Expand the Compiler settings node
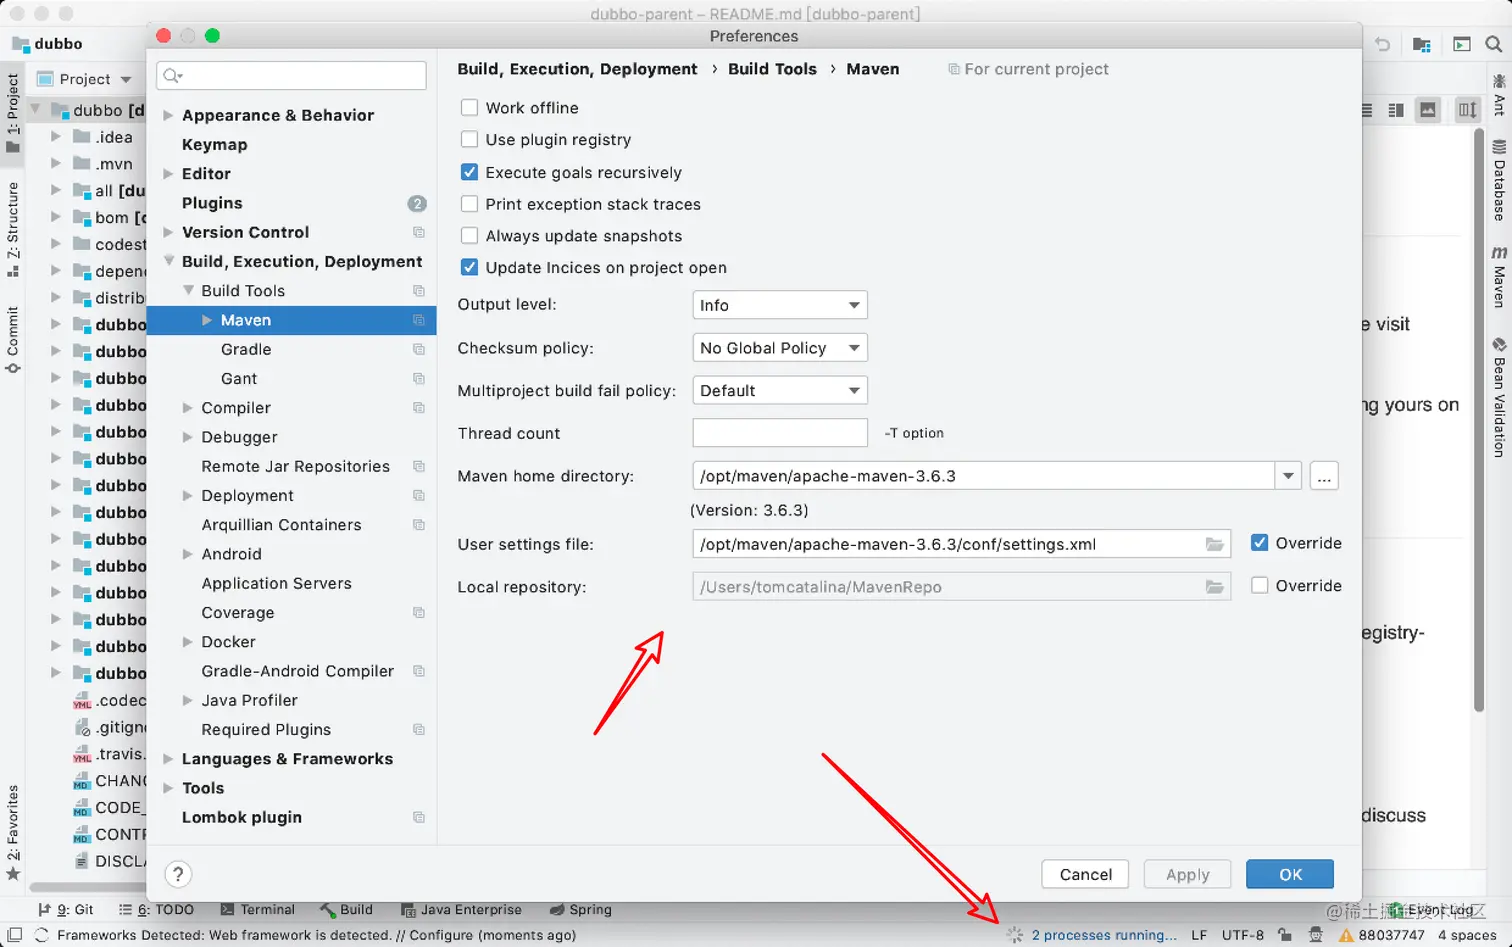Viewport: 1512px width, 947px height. (188, 408)
